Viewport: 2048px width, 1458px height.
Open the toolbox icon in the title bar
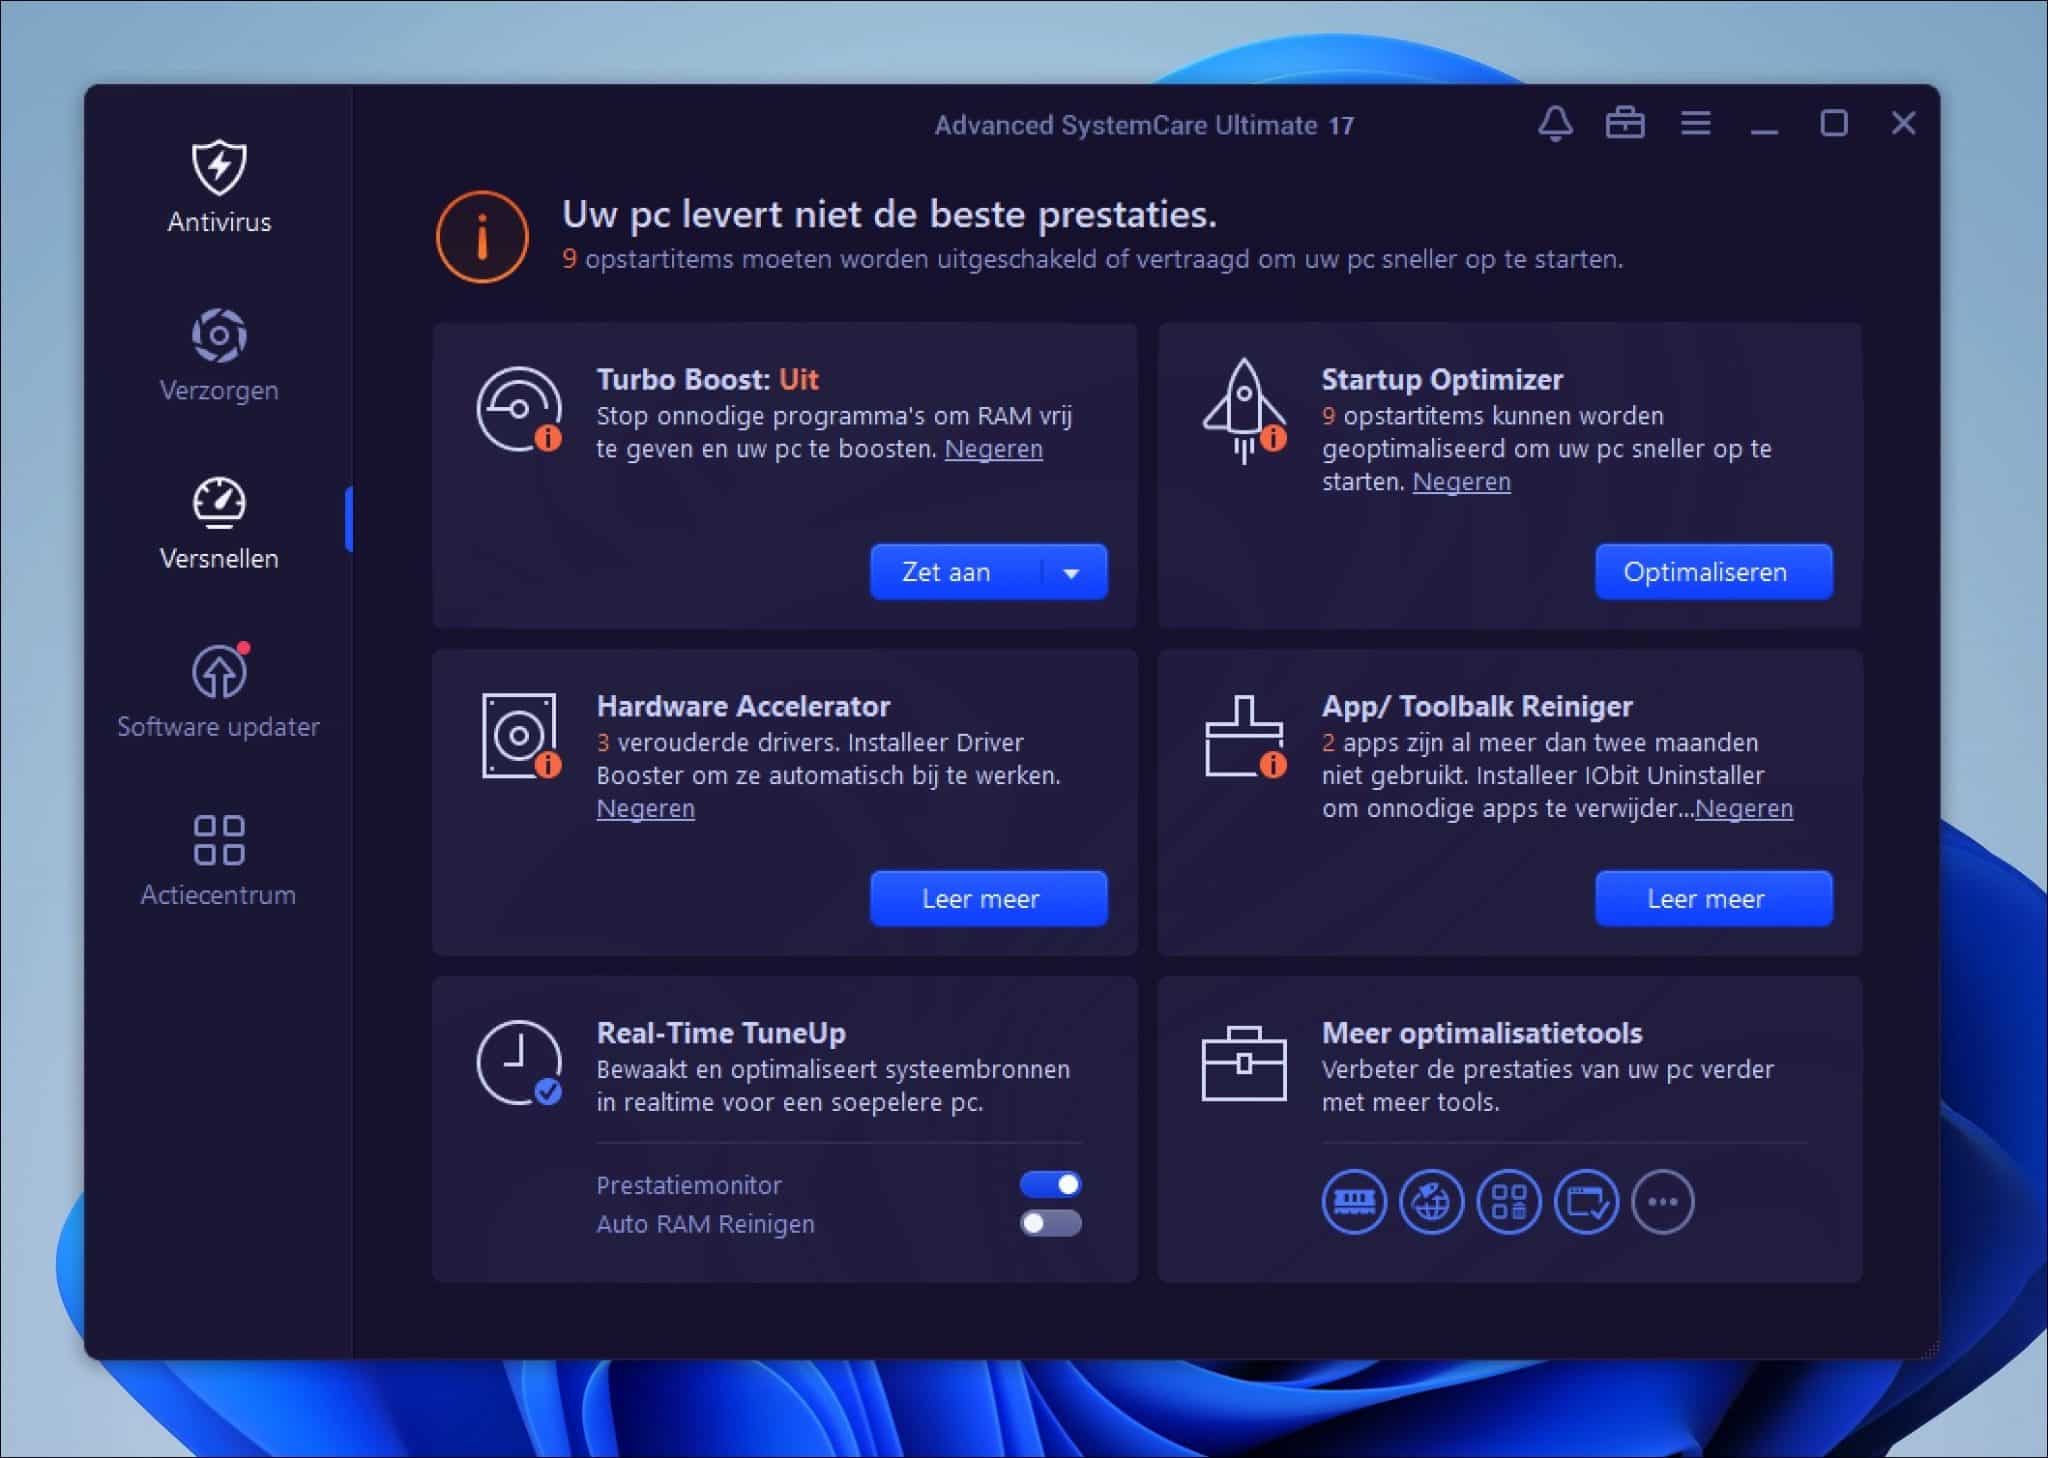pyautogui.click(x=1625, y=124)
